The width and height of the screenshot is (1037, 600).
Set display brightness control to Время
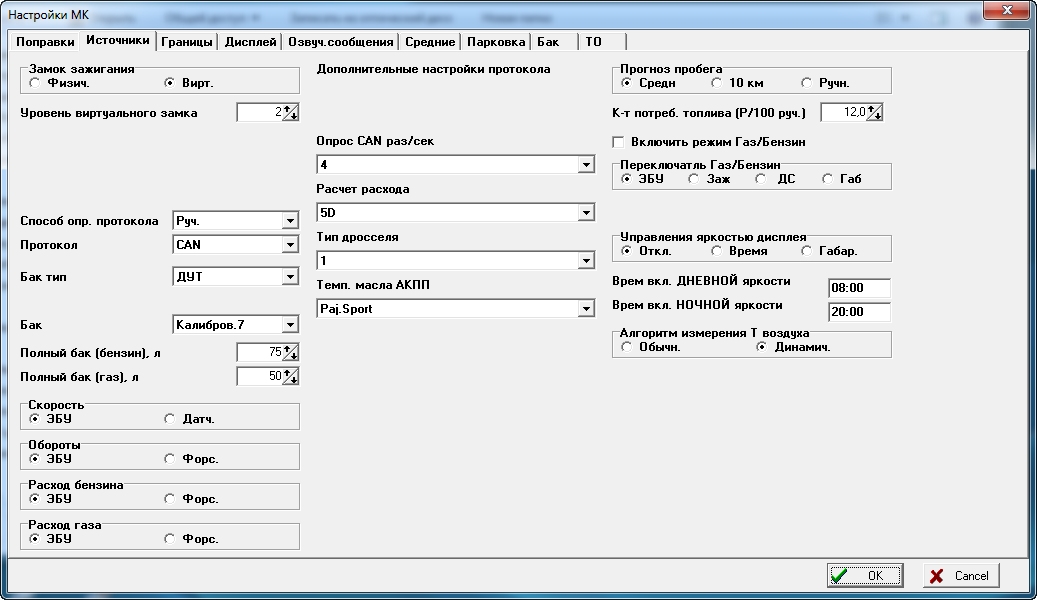717,251
